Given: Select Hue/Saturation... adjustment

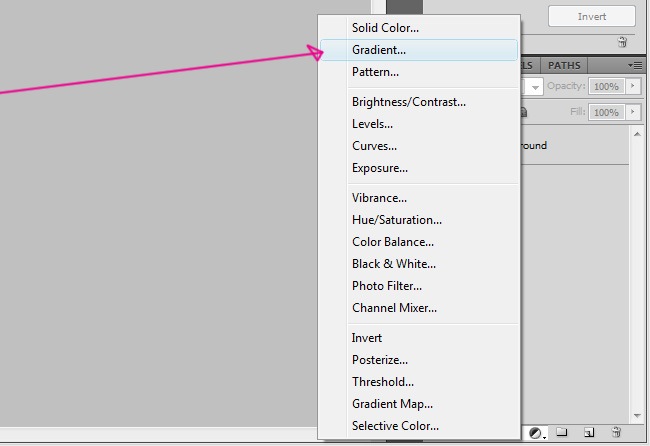Looking at the screenshot, I should click(x=419, y=220).
